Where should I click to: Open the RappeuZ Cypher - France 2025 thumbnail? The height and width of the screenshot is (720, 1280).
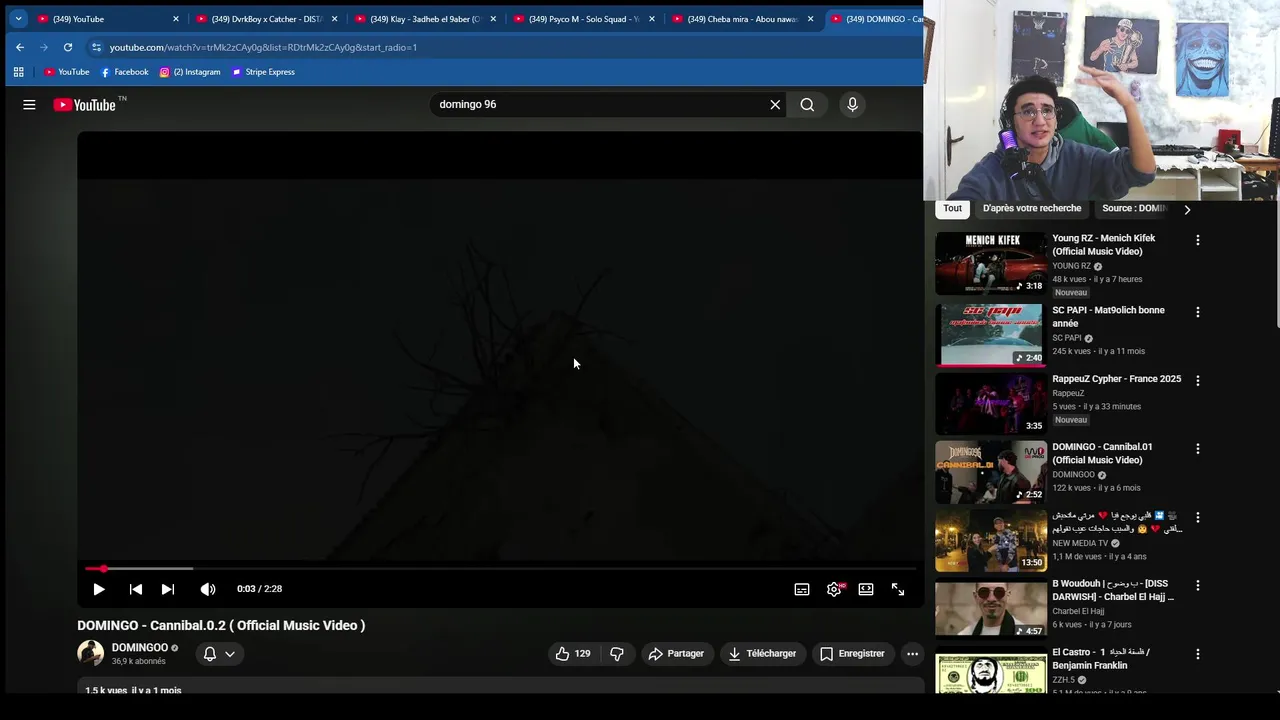point(991,404)
